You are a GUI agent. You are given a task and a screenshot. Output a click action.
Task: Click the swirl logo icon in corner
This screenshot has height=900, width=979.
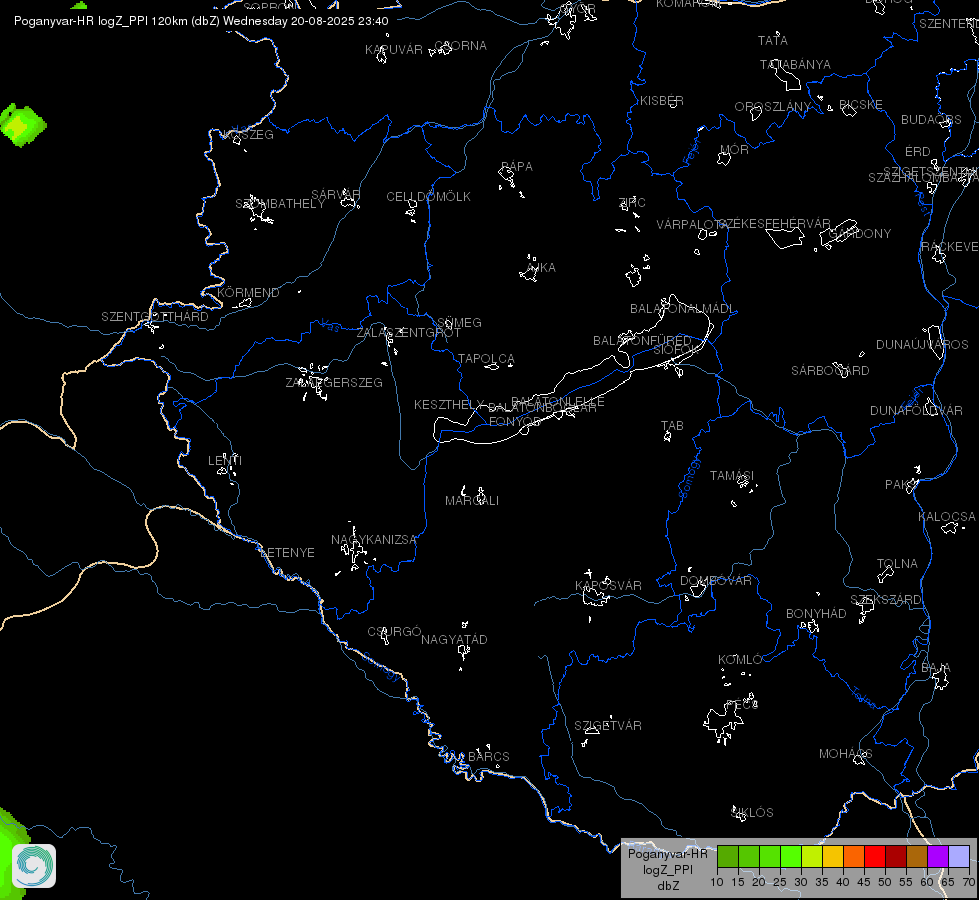[34, 866]
